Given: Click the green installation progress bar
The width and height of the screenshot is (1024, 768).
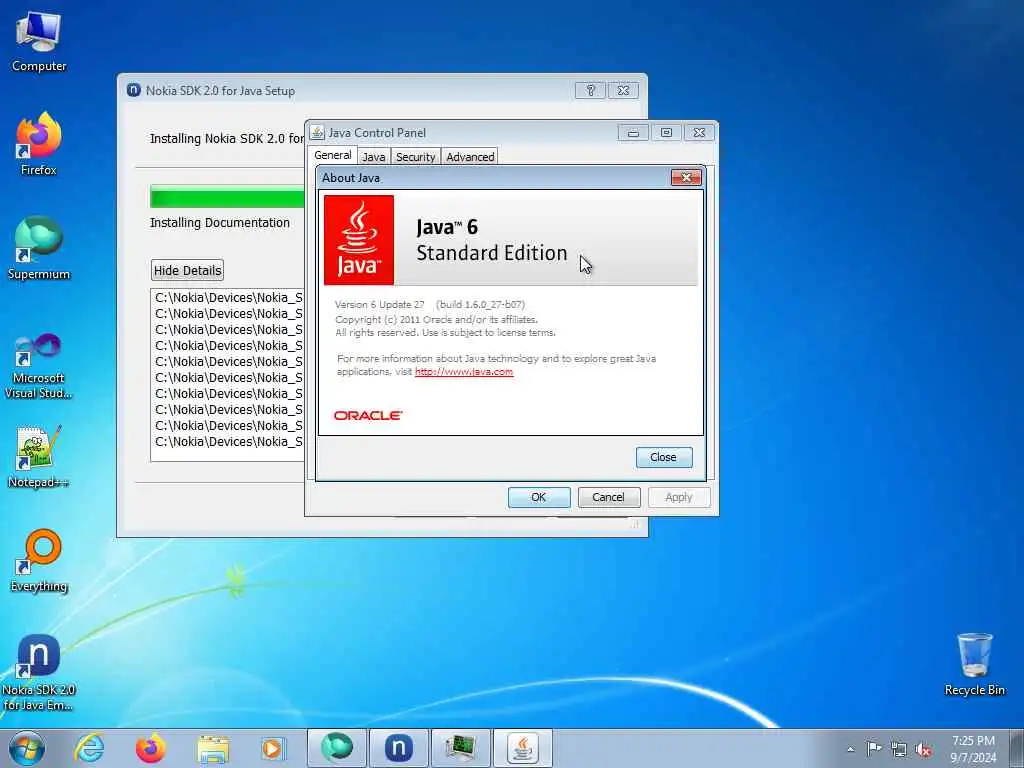Looking at the screenshot, I should [x=227, y=196].
